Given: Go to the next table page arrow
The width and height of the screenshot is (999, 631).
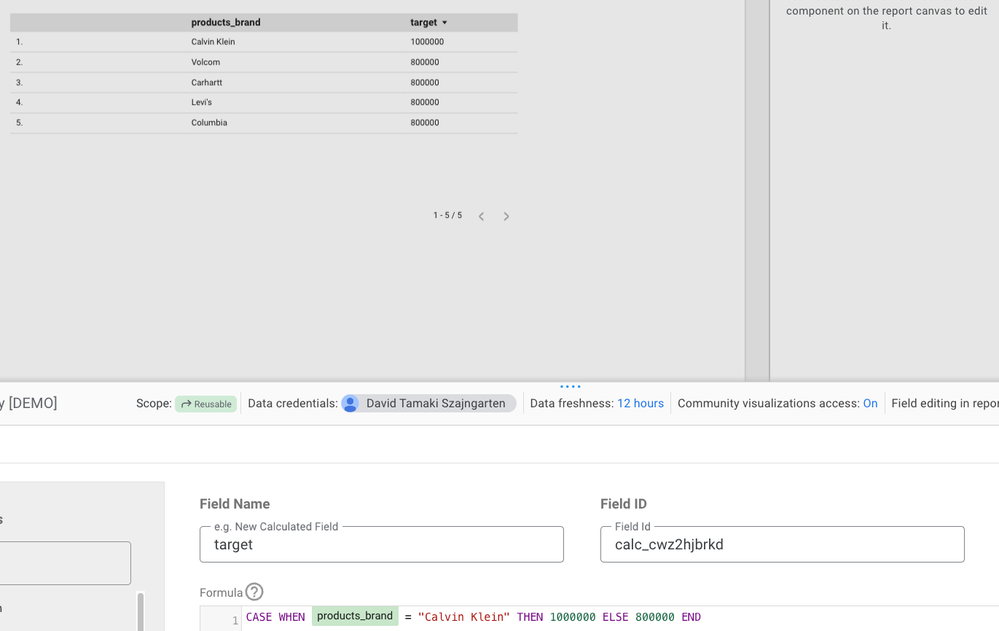Looking at the screenshot, I should [x=507, y=217].
